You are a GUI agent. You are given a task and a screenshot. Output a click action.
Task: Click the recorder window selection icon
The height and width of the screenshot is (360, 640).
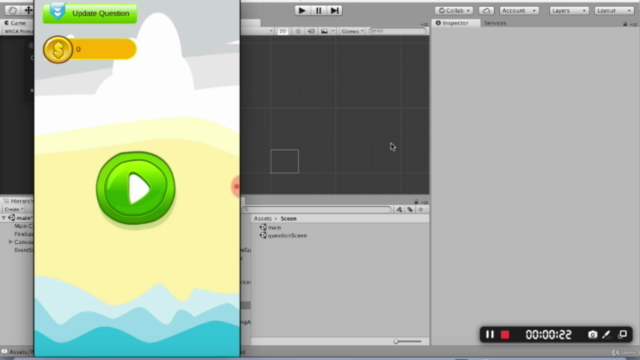(x=622, y=335)
